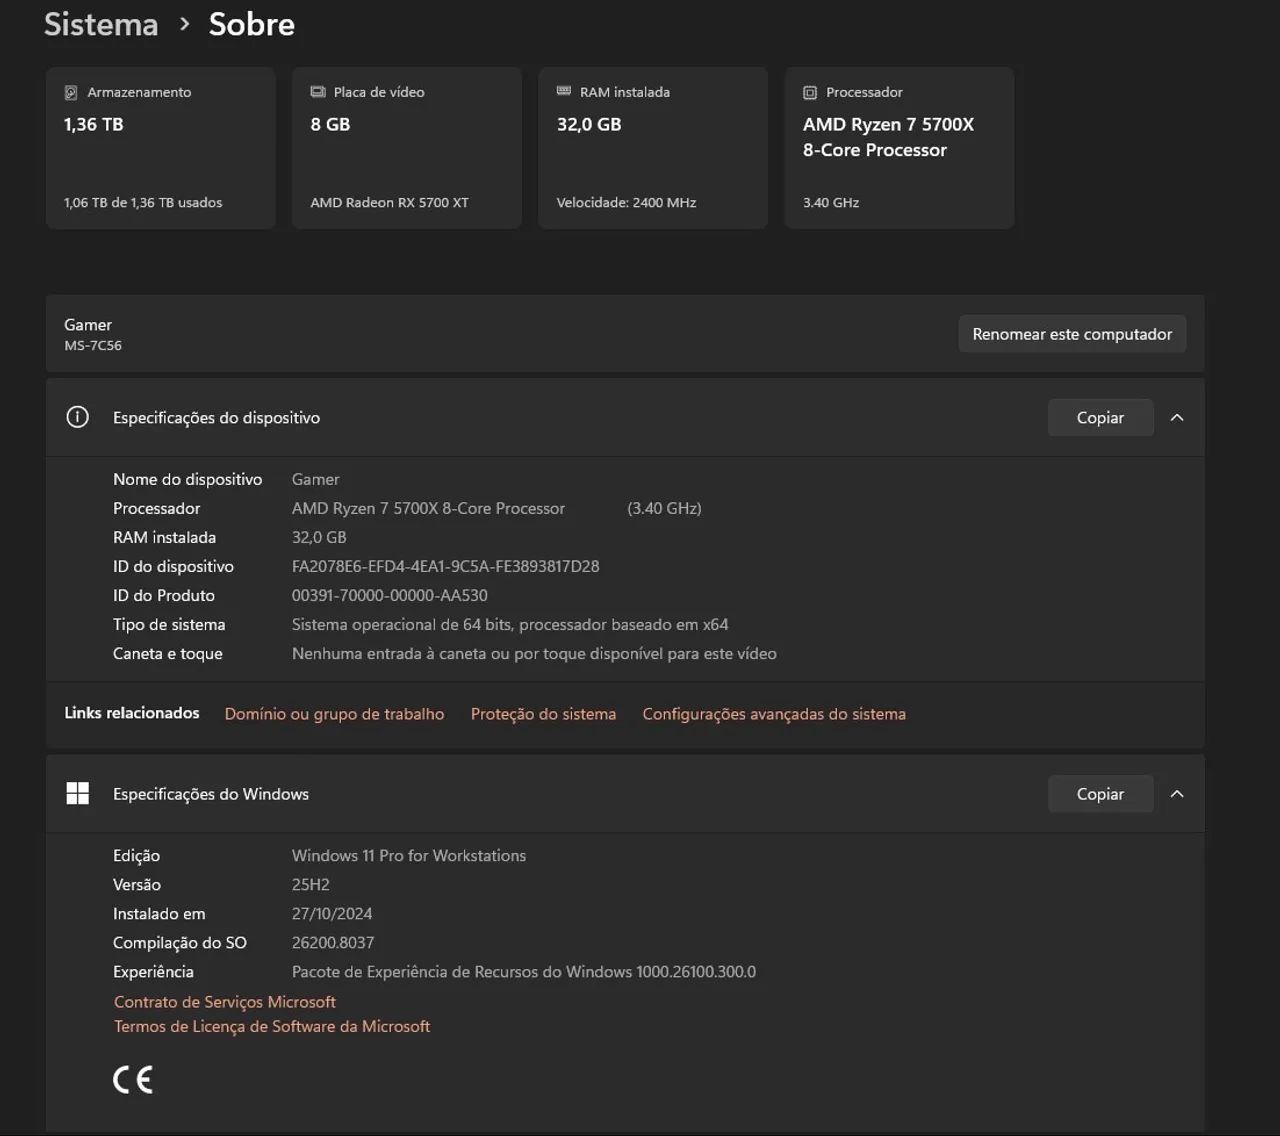Click the (3.40 GHz) processor speed text
Image resolution: width=1280 pixels, height=1136 pixels.
[664, 508]
